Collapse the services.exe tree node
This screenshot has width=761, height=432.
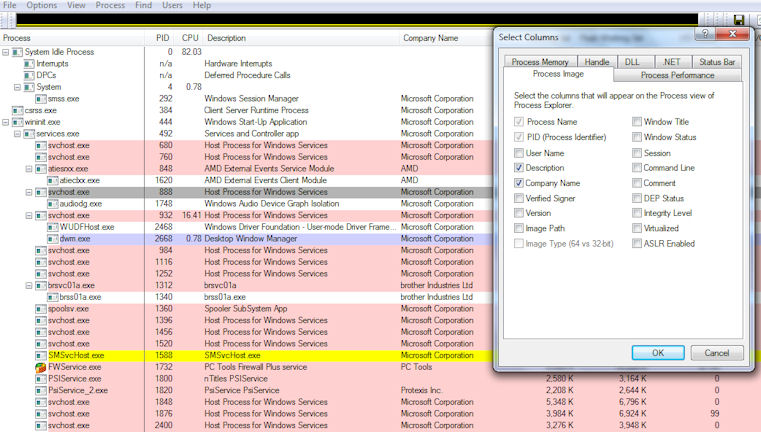coord(17,133)
